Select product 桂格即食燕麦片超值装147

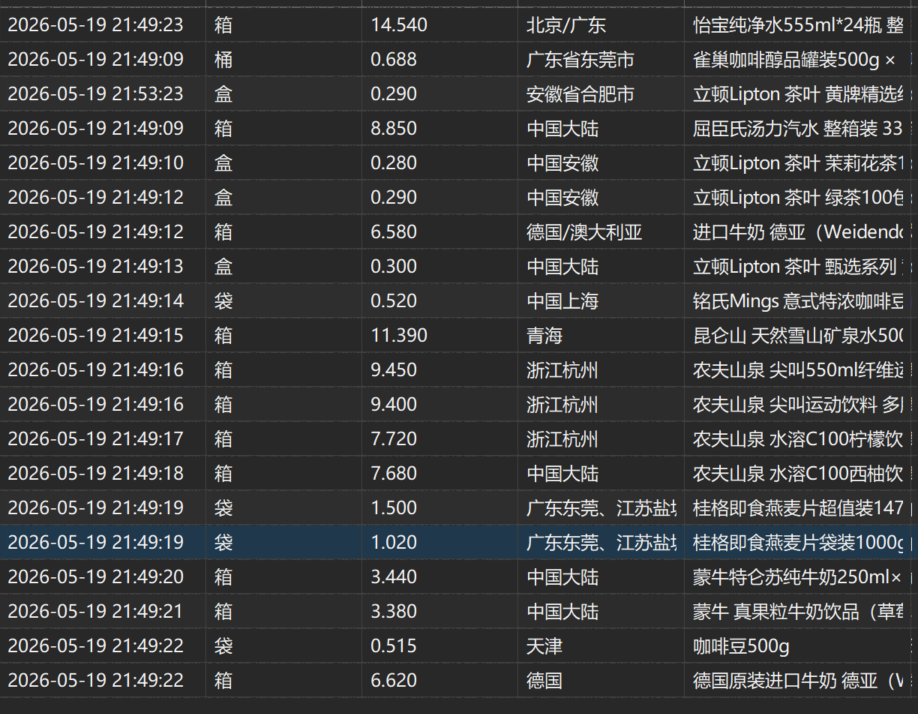pos(798,509)
